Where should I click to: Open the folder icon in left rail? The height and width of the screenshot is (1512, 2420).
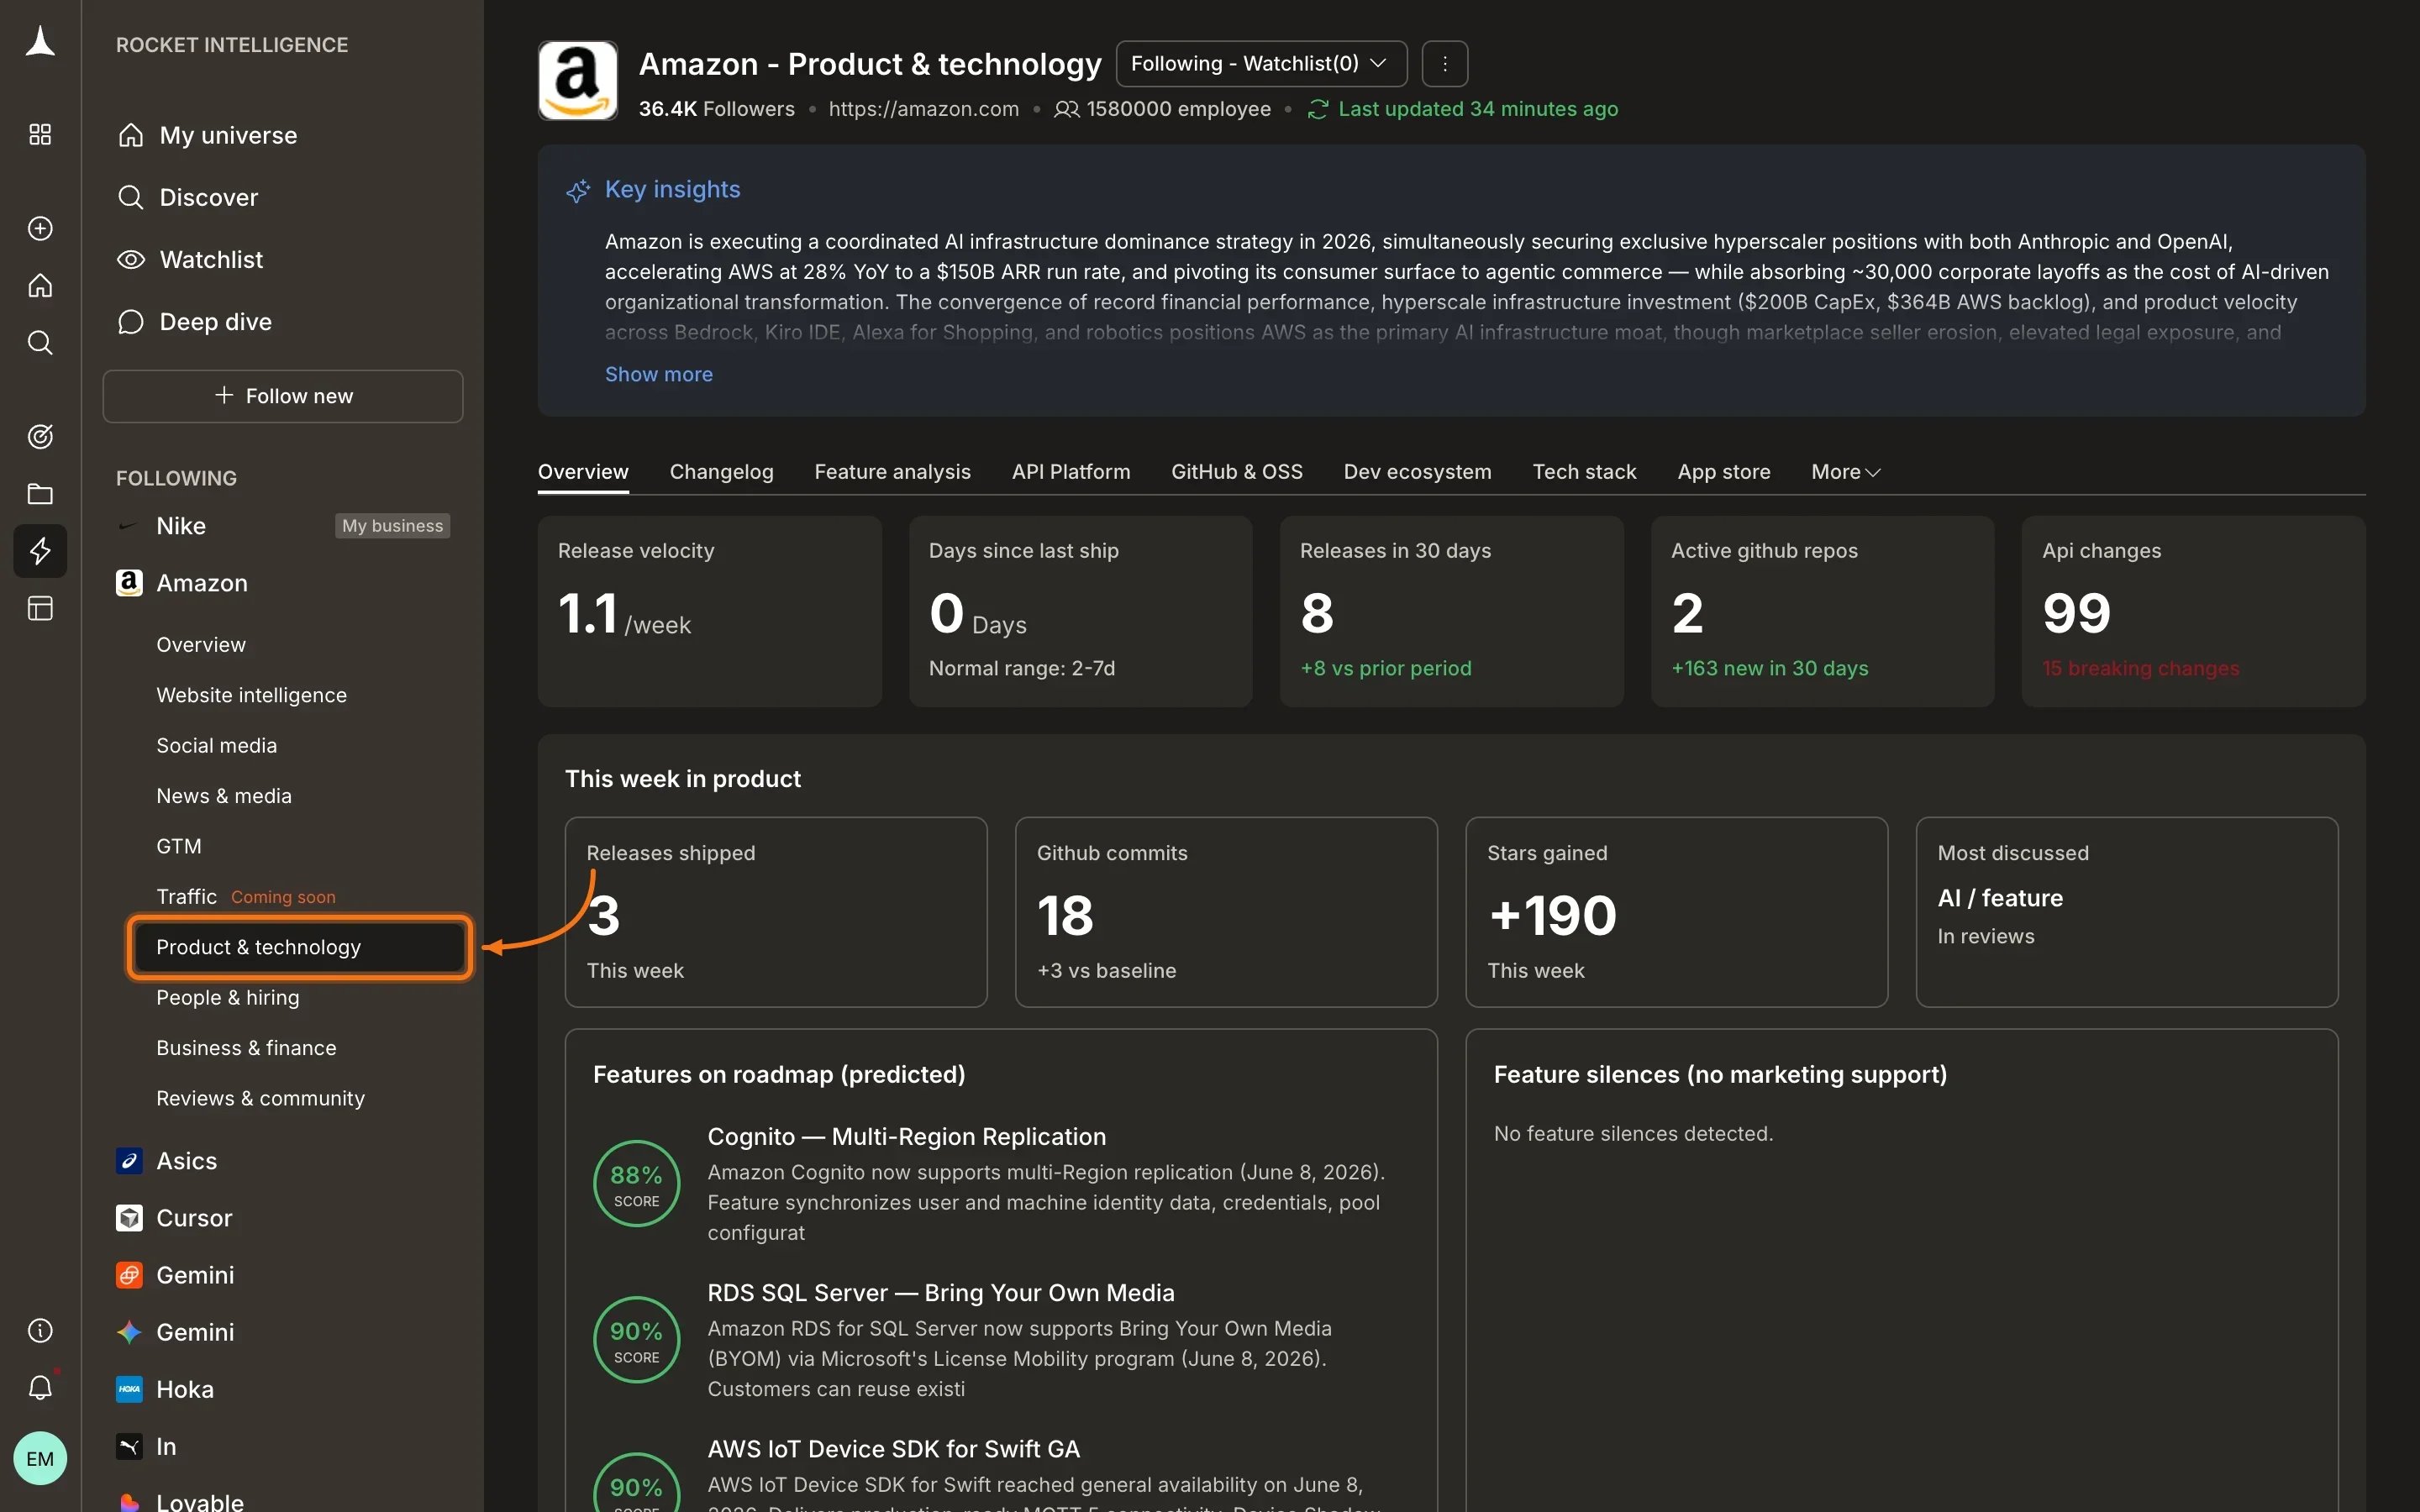(x=40, y=494)
